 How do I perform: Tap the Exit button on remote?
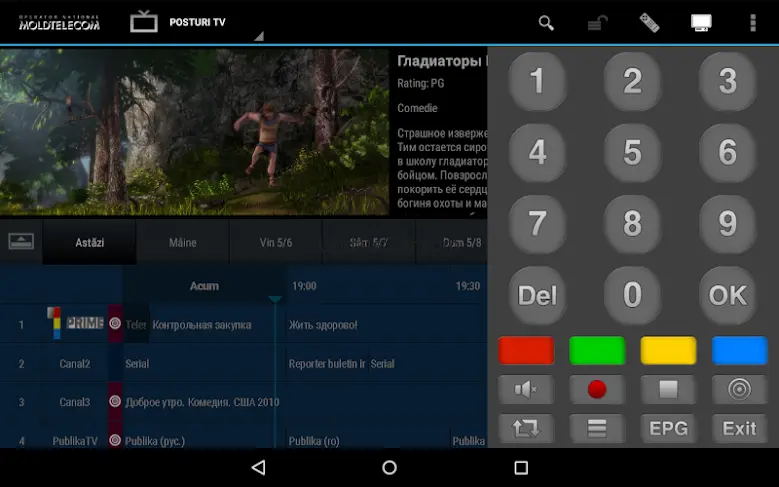739,428
